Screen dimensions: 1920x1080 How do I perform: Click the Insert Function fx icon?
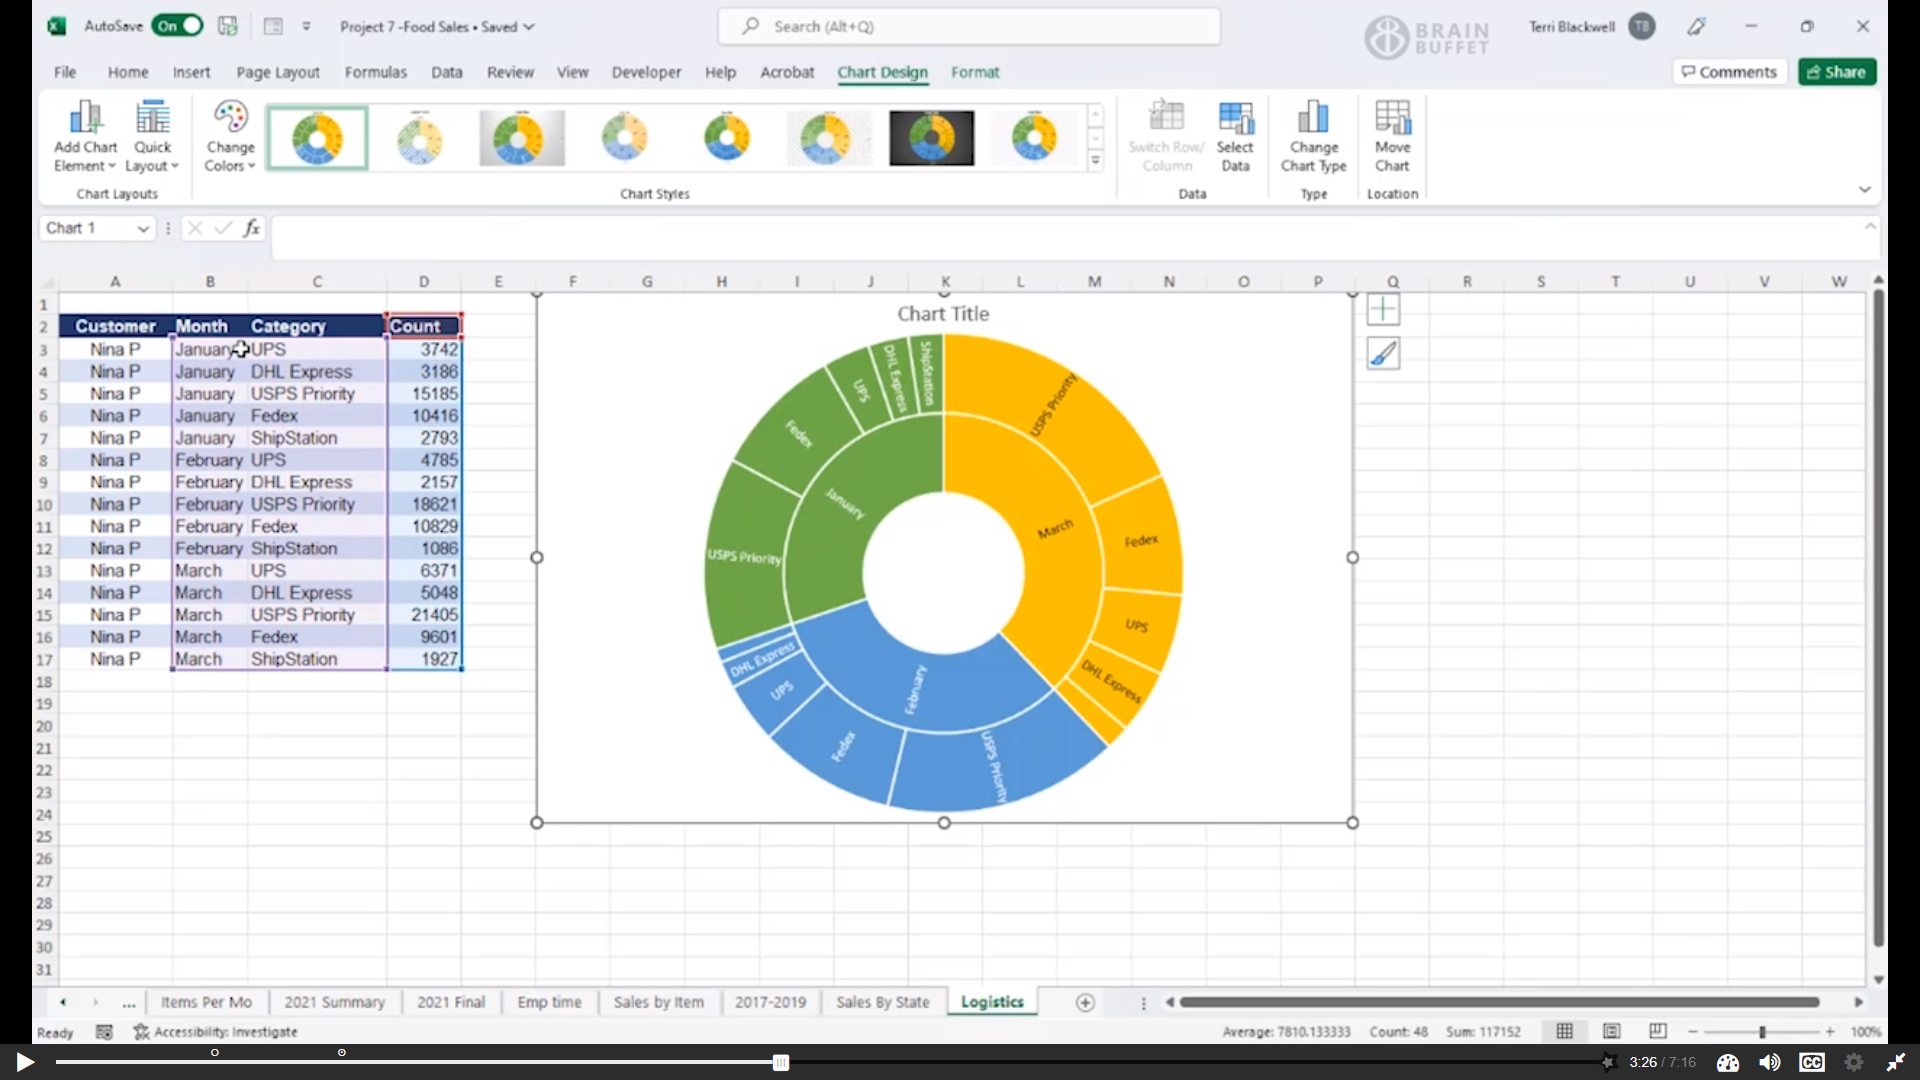tap(252, 228)
